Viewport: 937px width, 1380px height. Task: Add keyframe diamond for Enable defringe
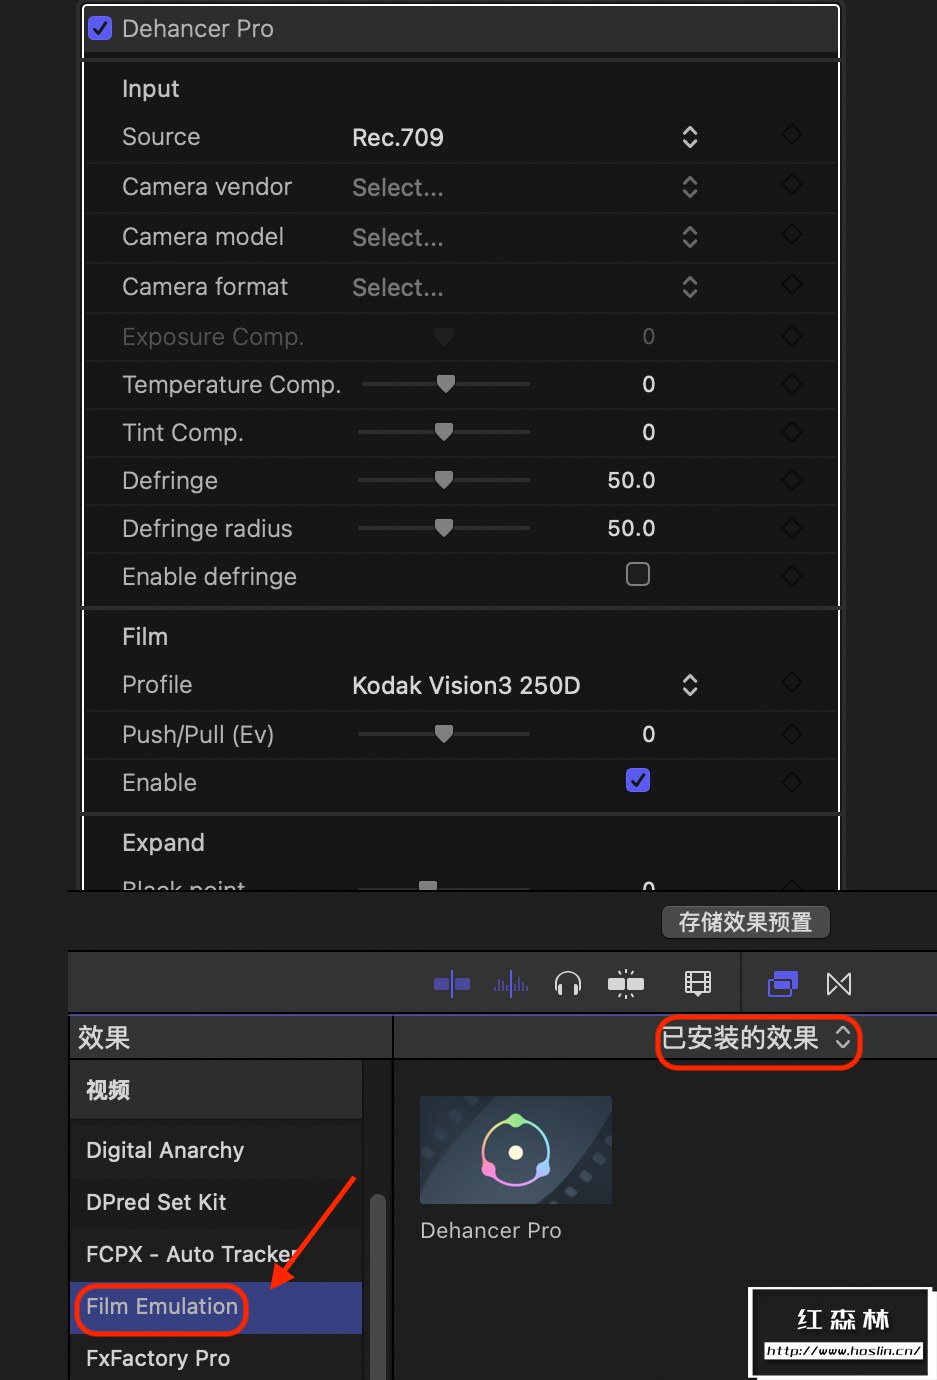[792, 575]
